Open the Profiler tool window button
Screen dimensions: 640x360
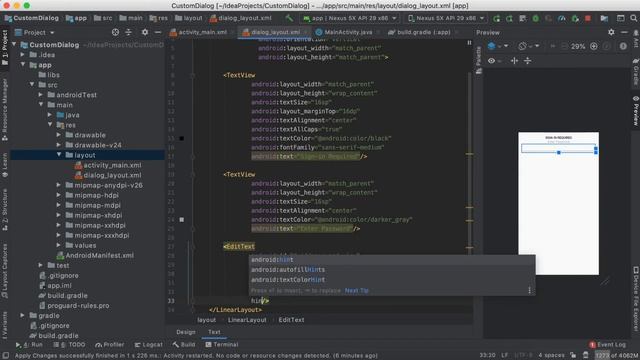109,345
